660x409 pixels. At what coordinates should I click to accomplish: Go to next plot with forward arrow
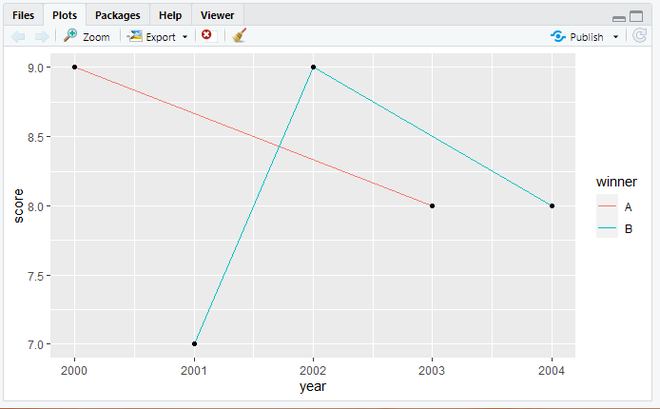pyautogui.click(x=42, y=37)
